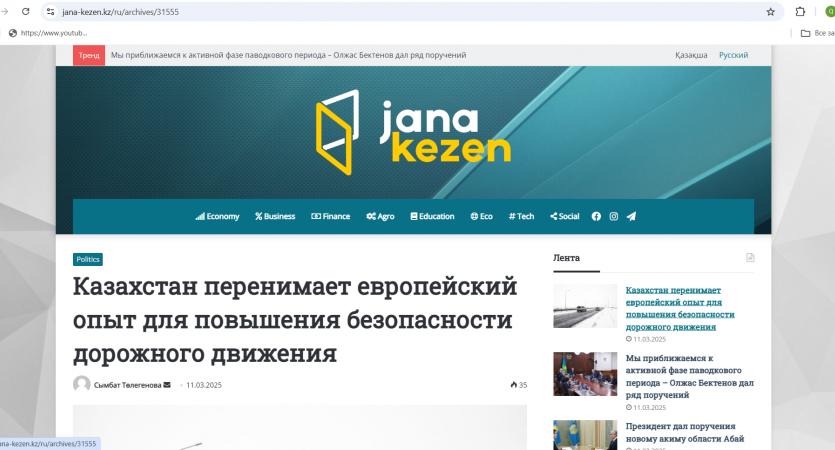Click the jana kezen logo

(x=413, y=132)
